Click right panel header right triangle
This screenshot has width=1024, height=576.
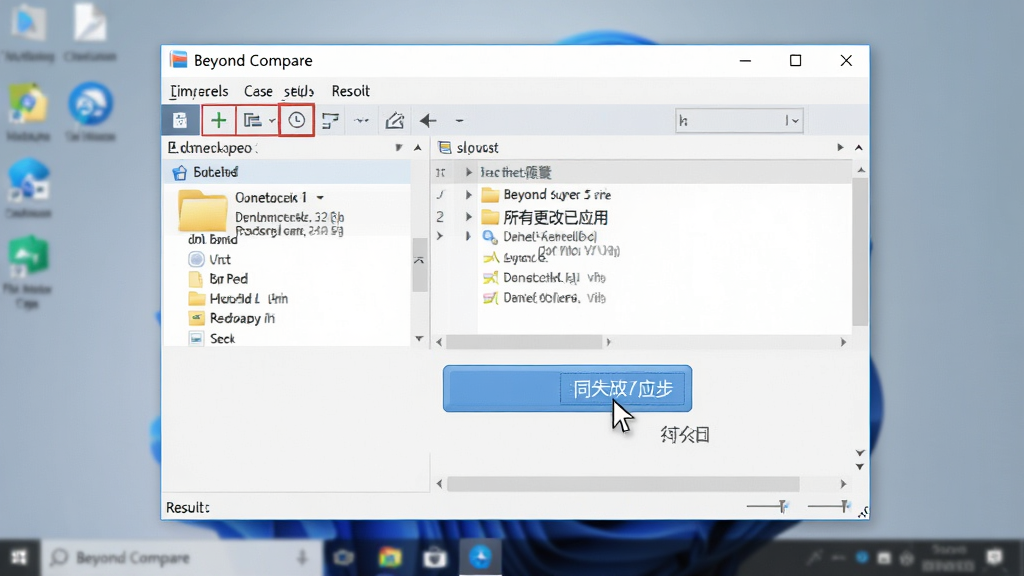[x=840, y=148]
